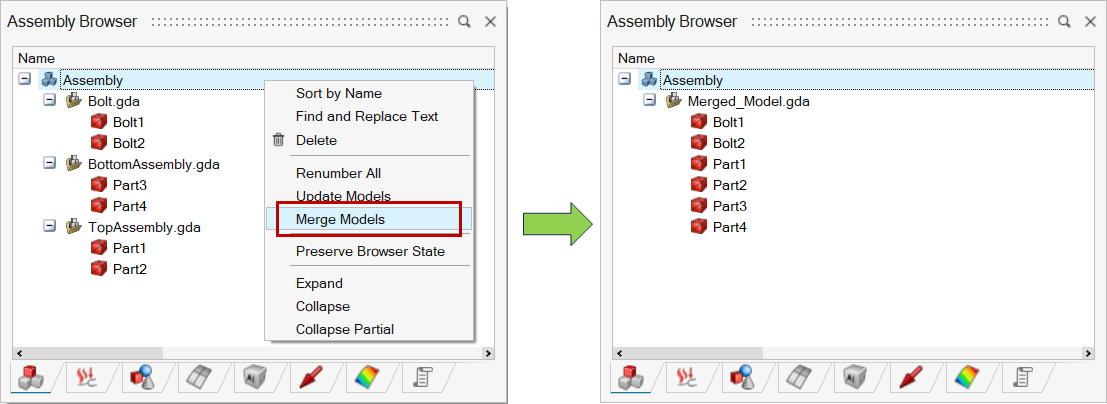1107x404 pixels.
Task: Collapse the TopAssembly.gda tree node
Action: point(49,227)
